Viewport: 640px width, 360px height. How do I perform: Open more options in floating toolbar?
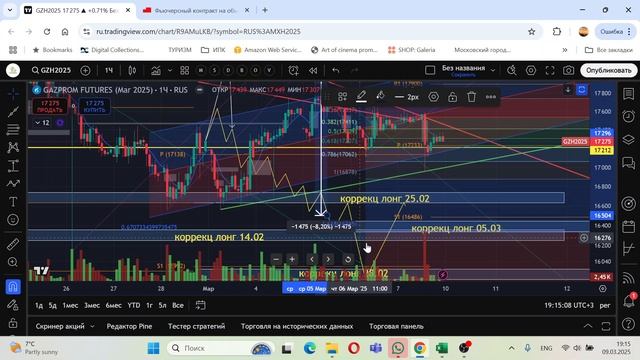coord(491,97)
